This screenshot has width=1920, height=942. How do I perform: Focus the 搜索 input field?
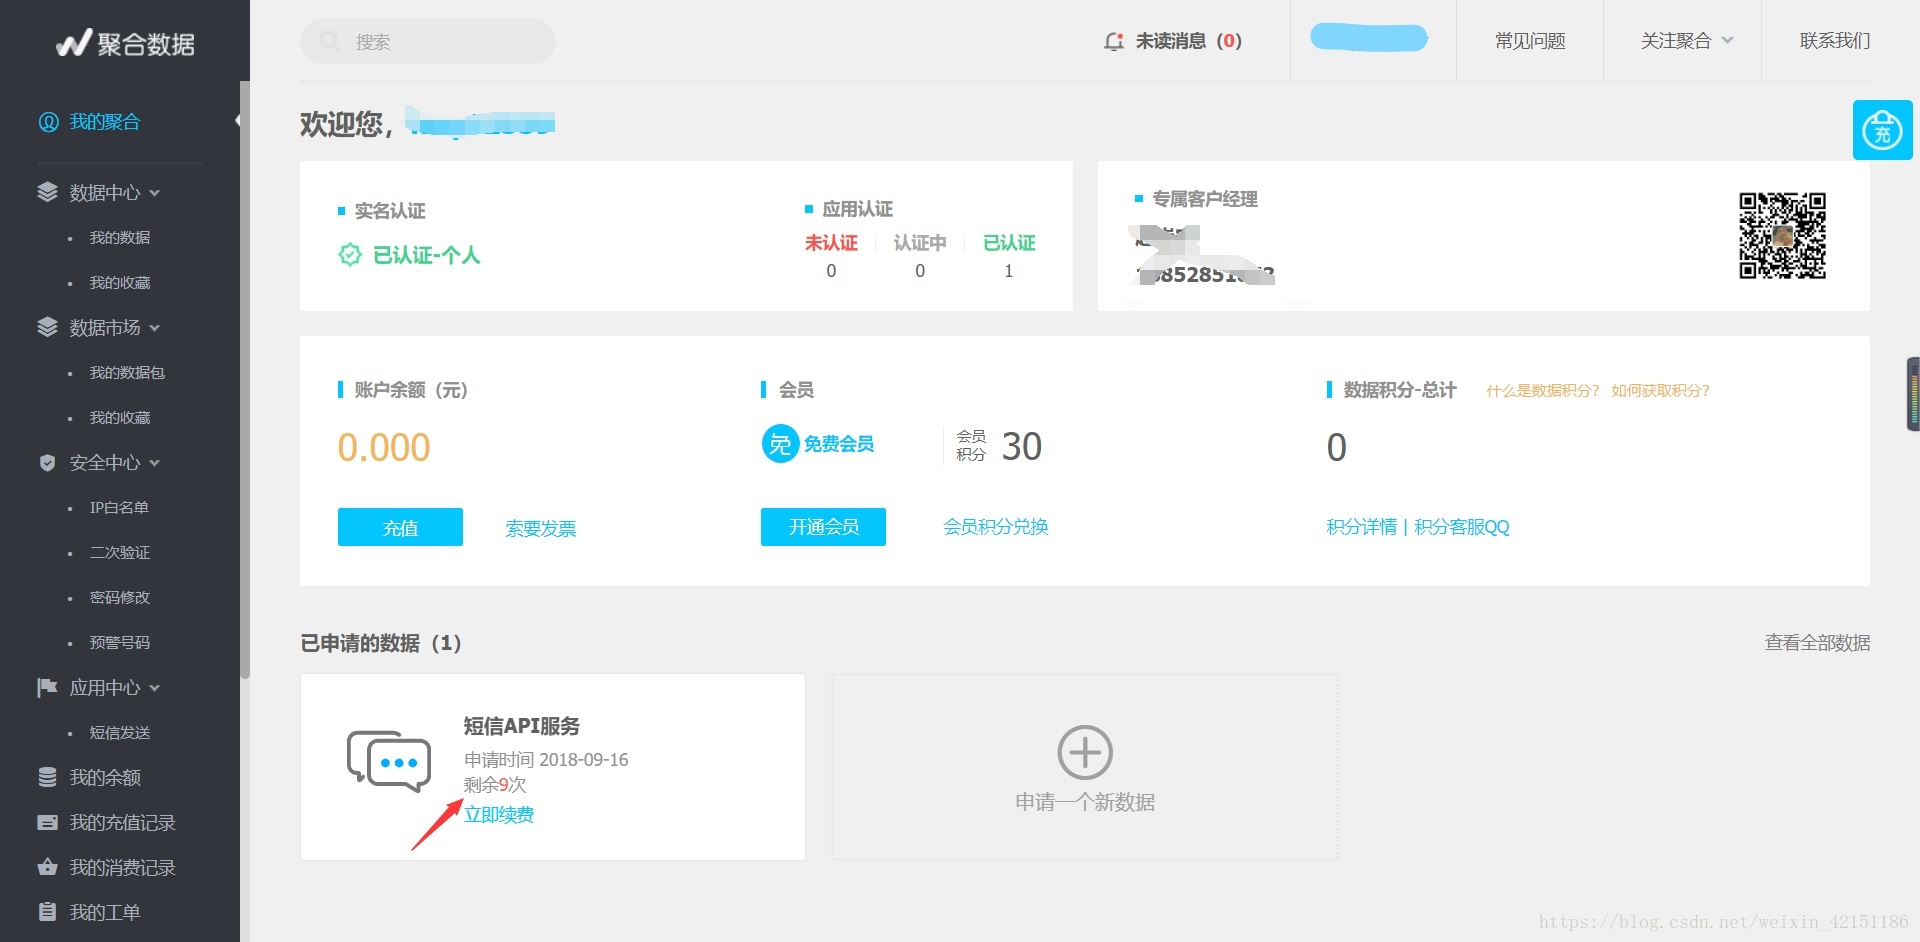tap(428, 41)
